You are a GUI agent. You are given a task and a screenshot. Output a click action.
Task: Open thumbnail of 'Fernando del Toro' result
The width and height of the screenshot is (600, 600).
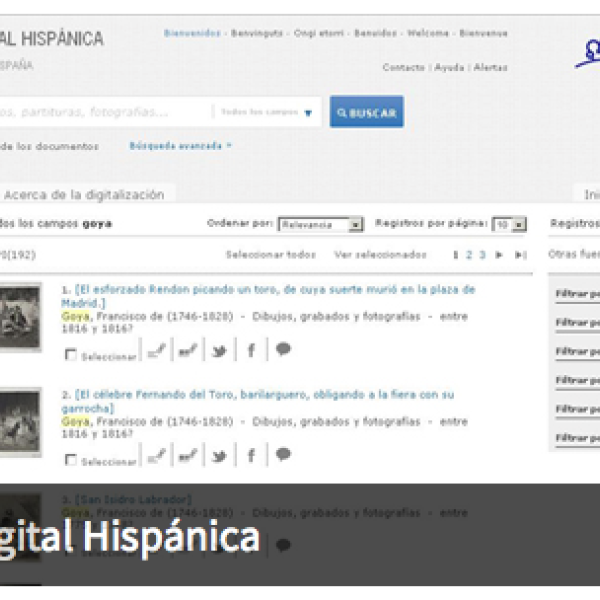click(x=19, y=422)
